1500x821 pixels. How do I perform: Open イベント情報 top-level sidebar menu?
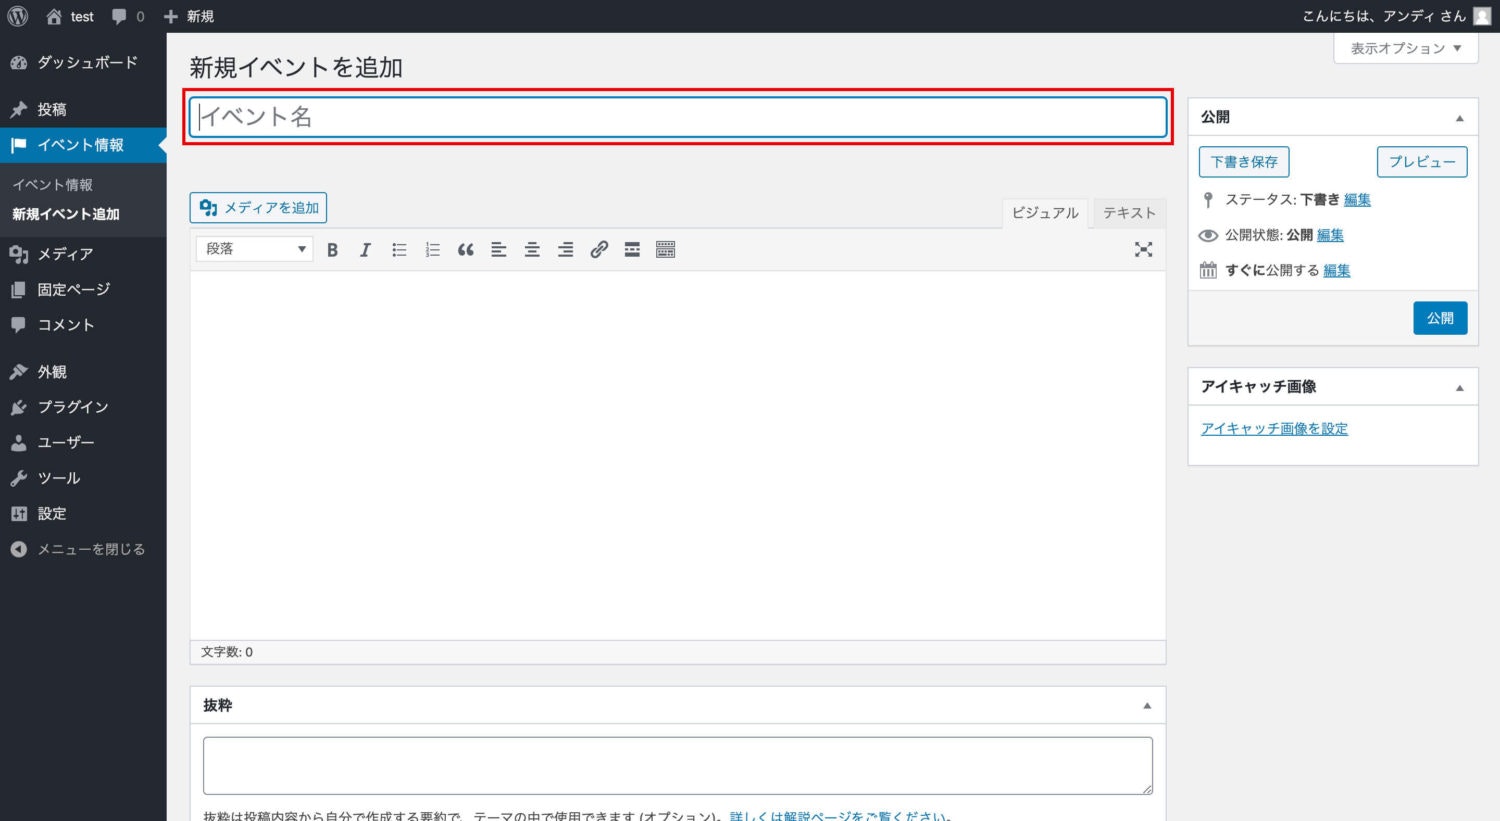(83, 145)
